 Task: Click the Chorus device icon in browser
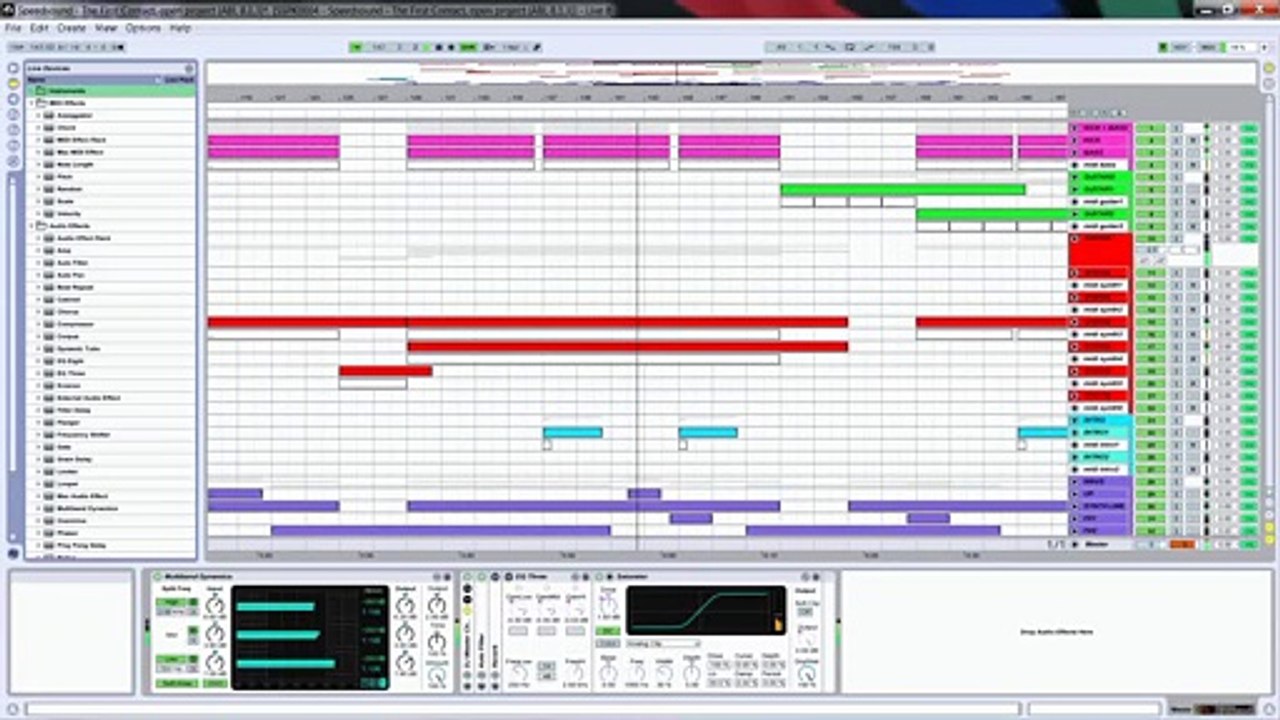click(x=49, y=312)
